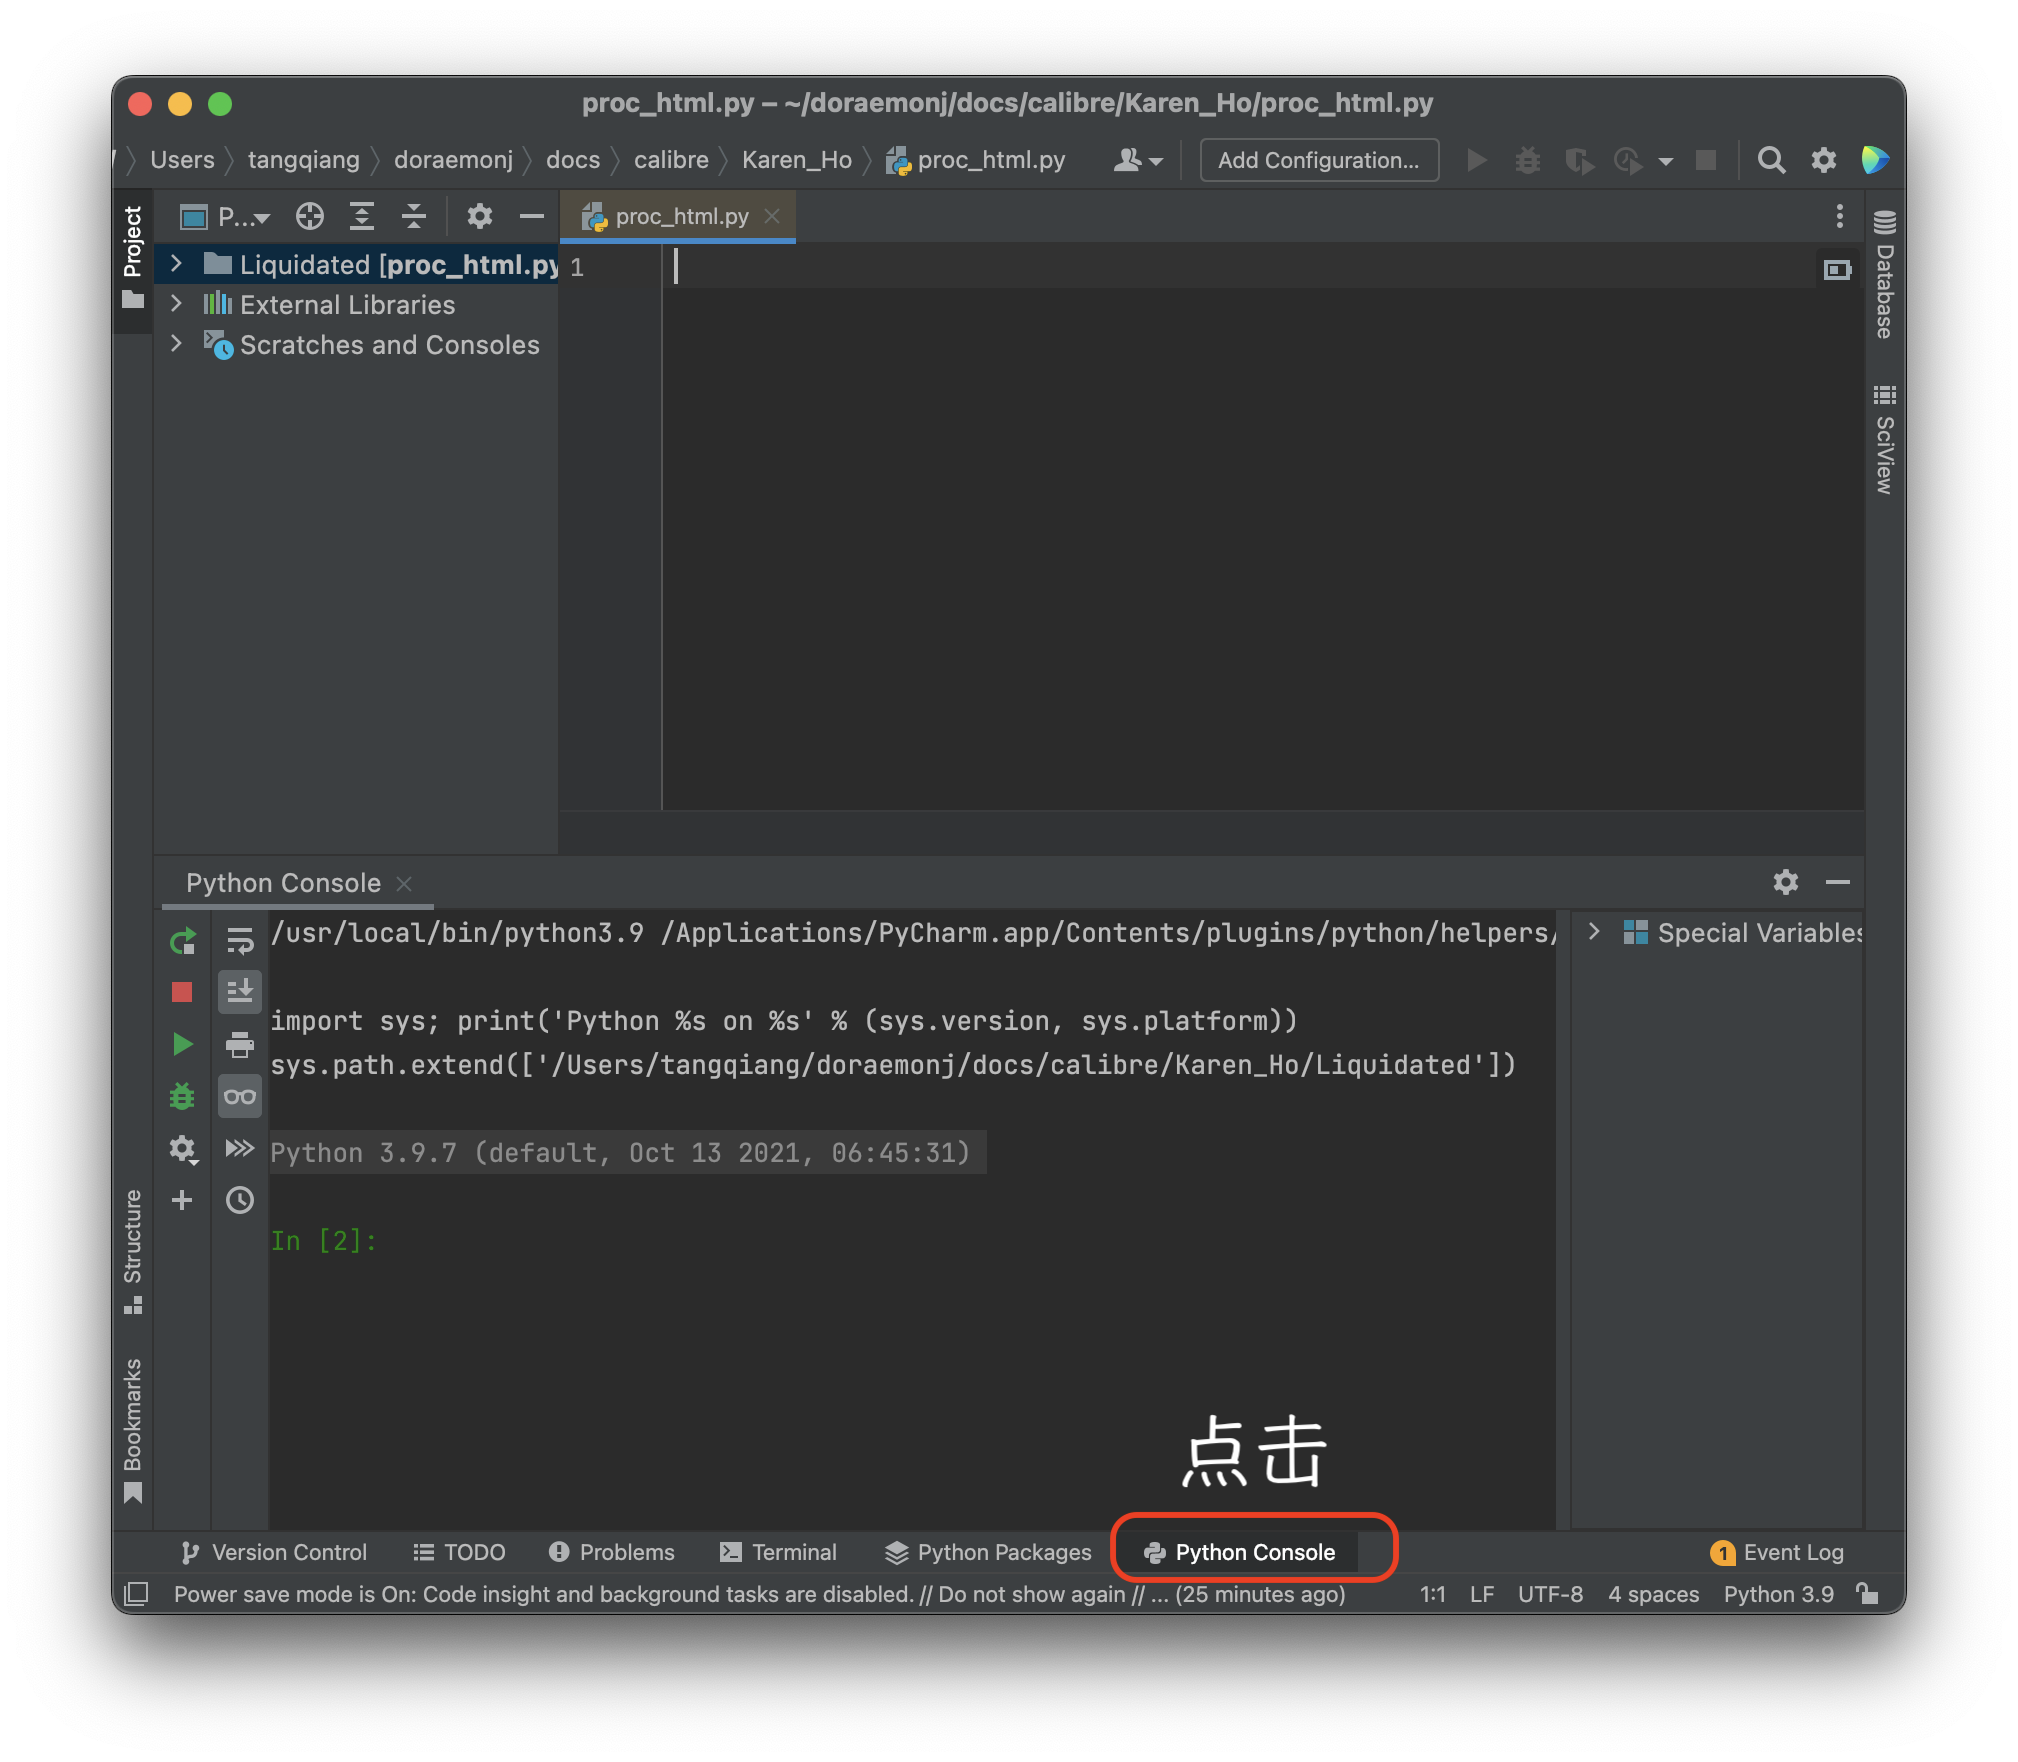Toggle soft-wrap in the console
Image resolution: width=2018 pixels, height=1762 pixels.
tap(240, 940)
